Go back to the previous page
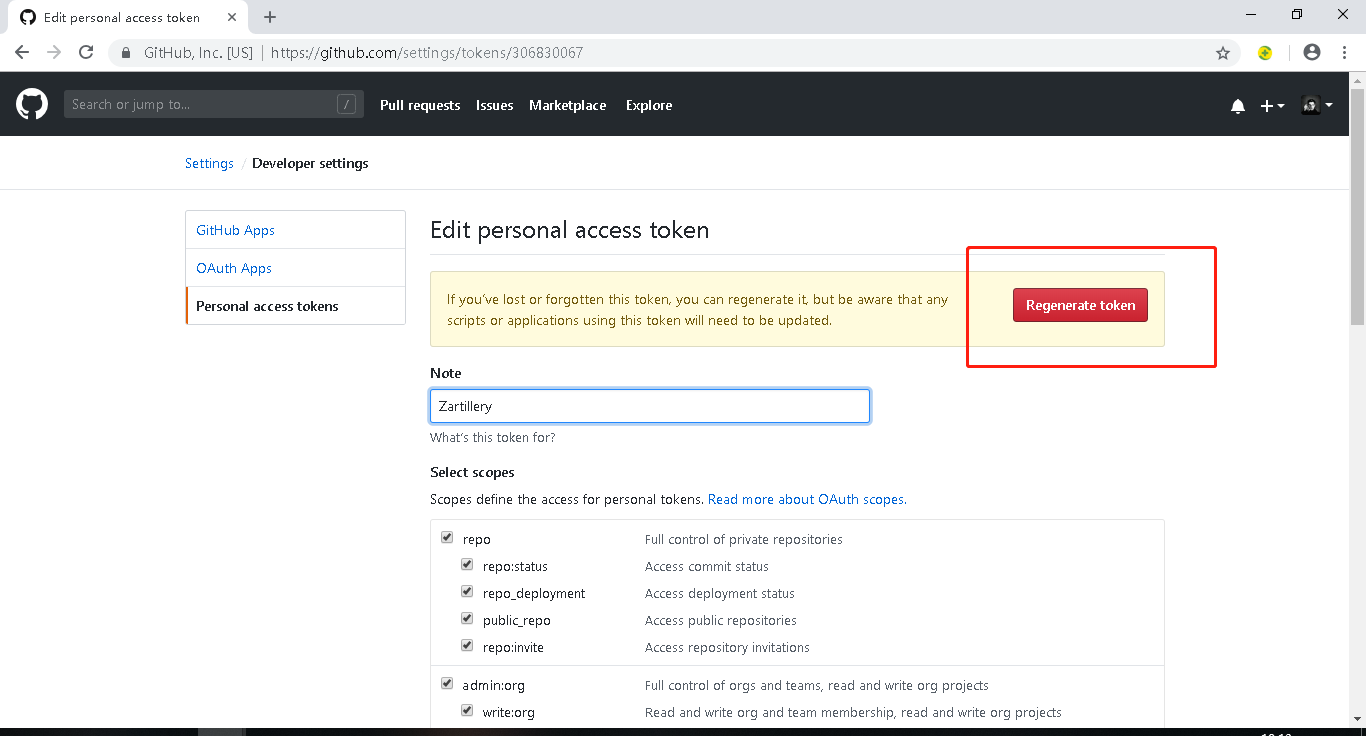 tap(22, 53)
